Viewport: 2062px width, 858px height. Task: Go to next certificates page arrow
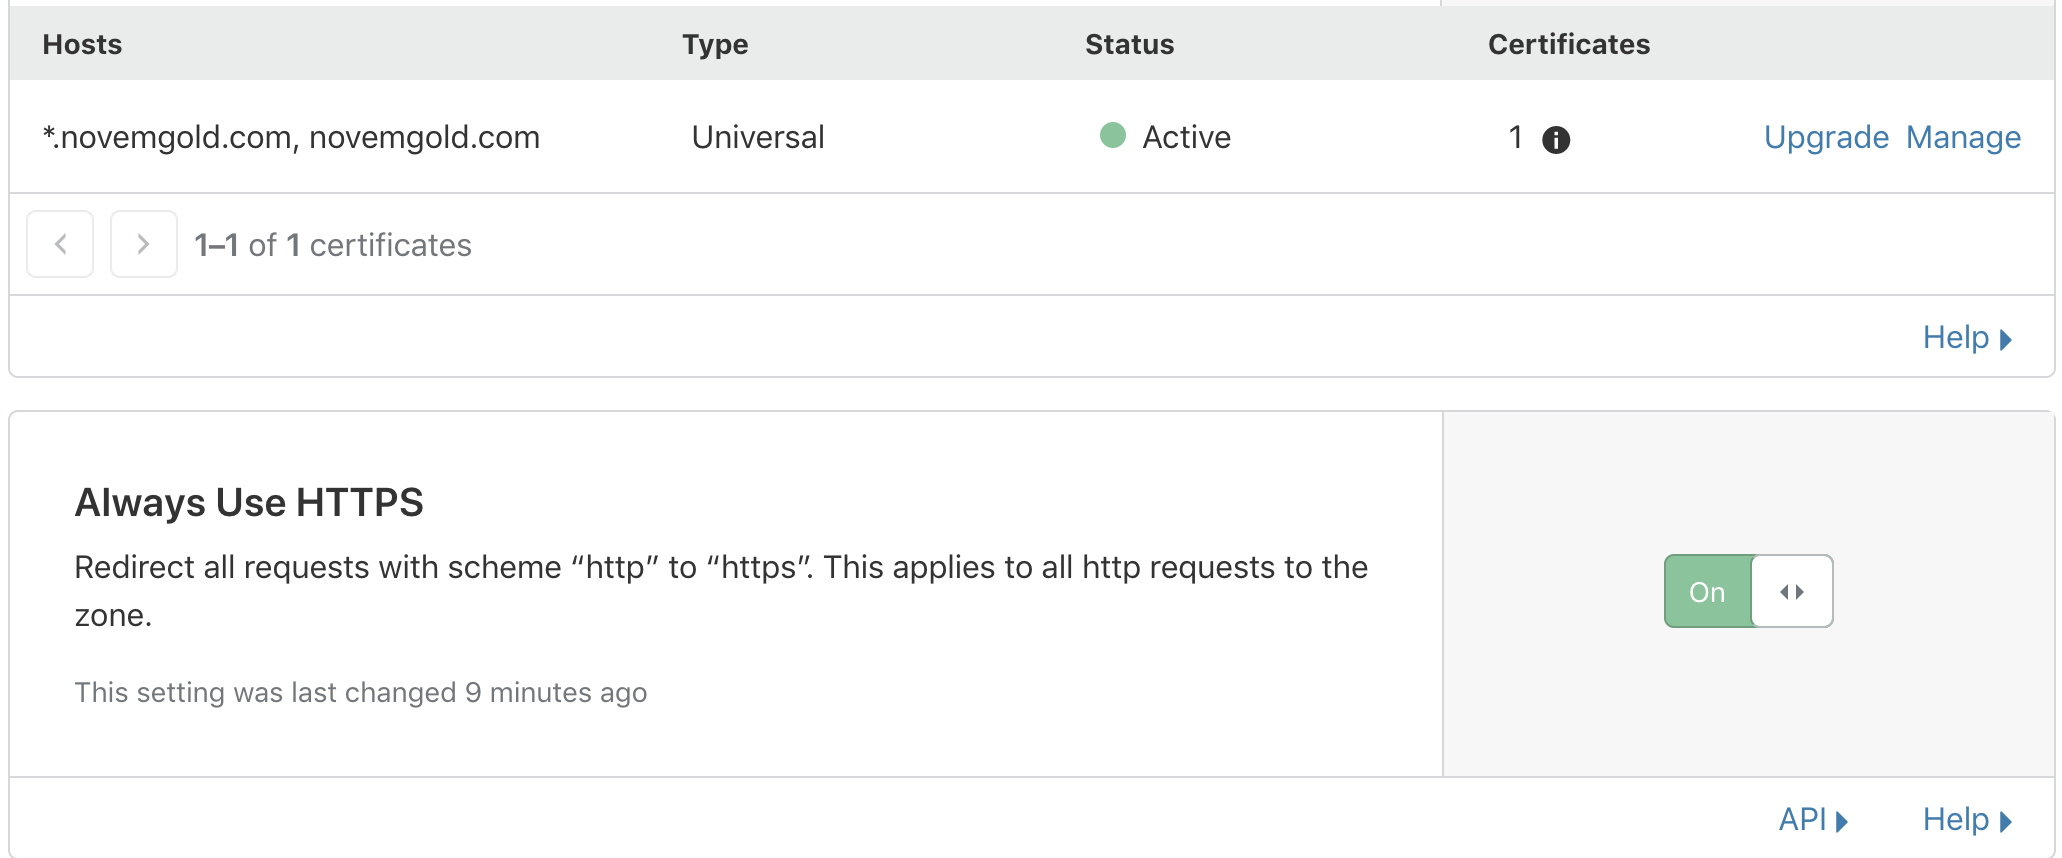pyautogui.click(x=143, y=244)
